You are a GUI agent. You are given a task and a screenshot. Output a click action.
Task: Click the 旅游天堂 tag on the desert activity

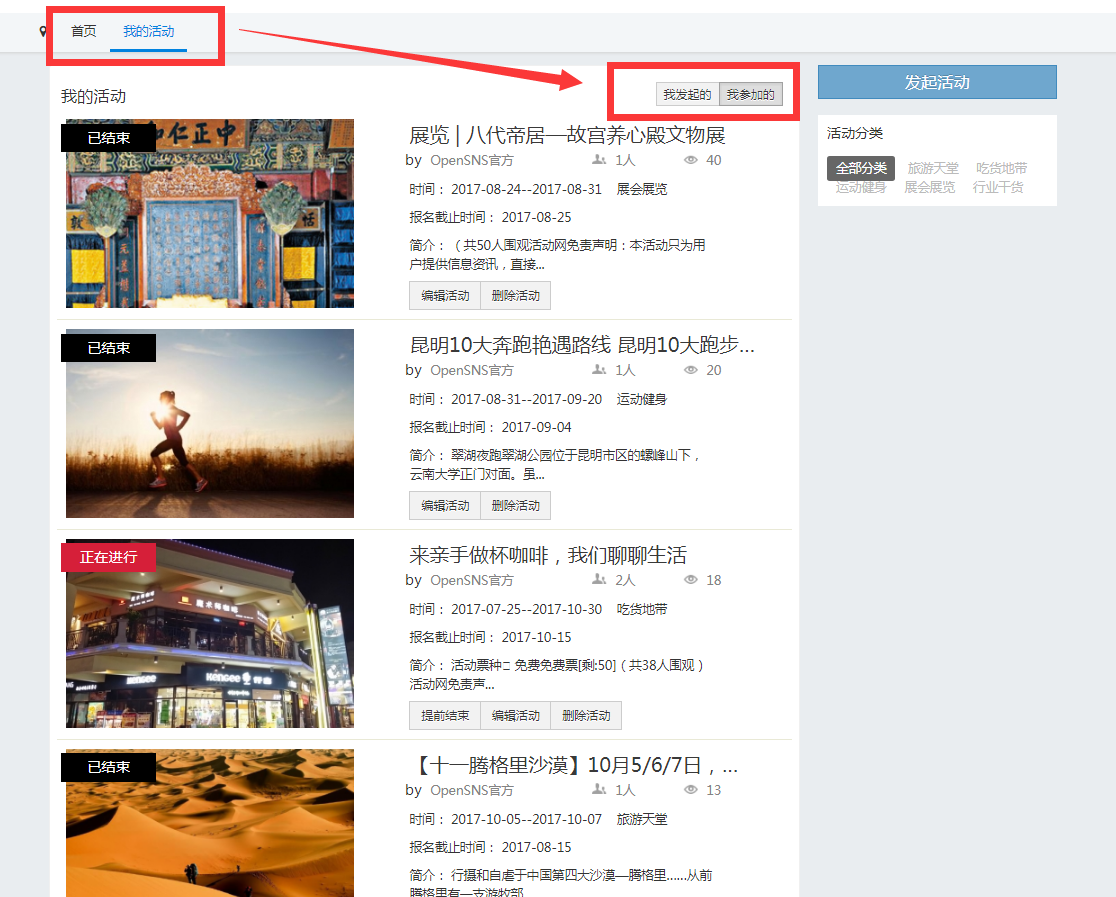click(x=642, y=819)
